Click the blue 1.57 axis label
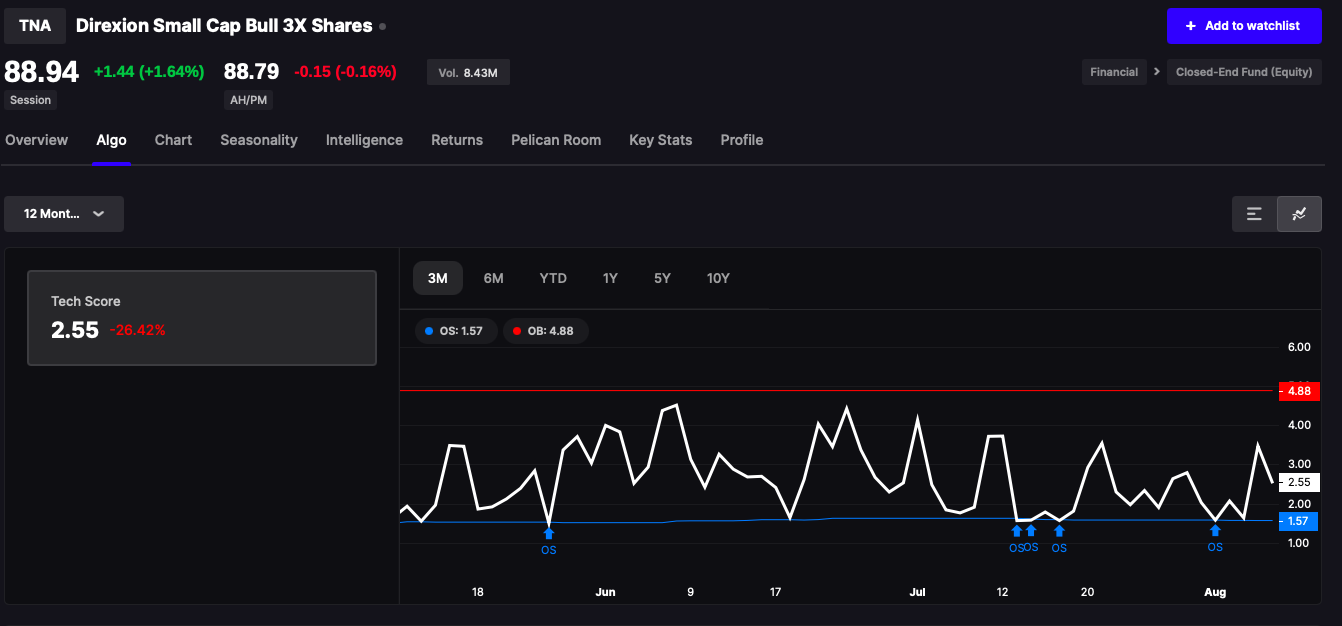Image resolution: width=1342 pixels, height=626 pixels. pos(1298,521)
